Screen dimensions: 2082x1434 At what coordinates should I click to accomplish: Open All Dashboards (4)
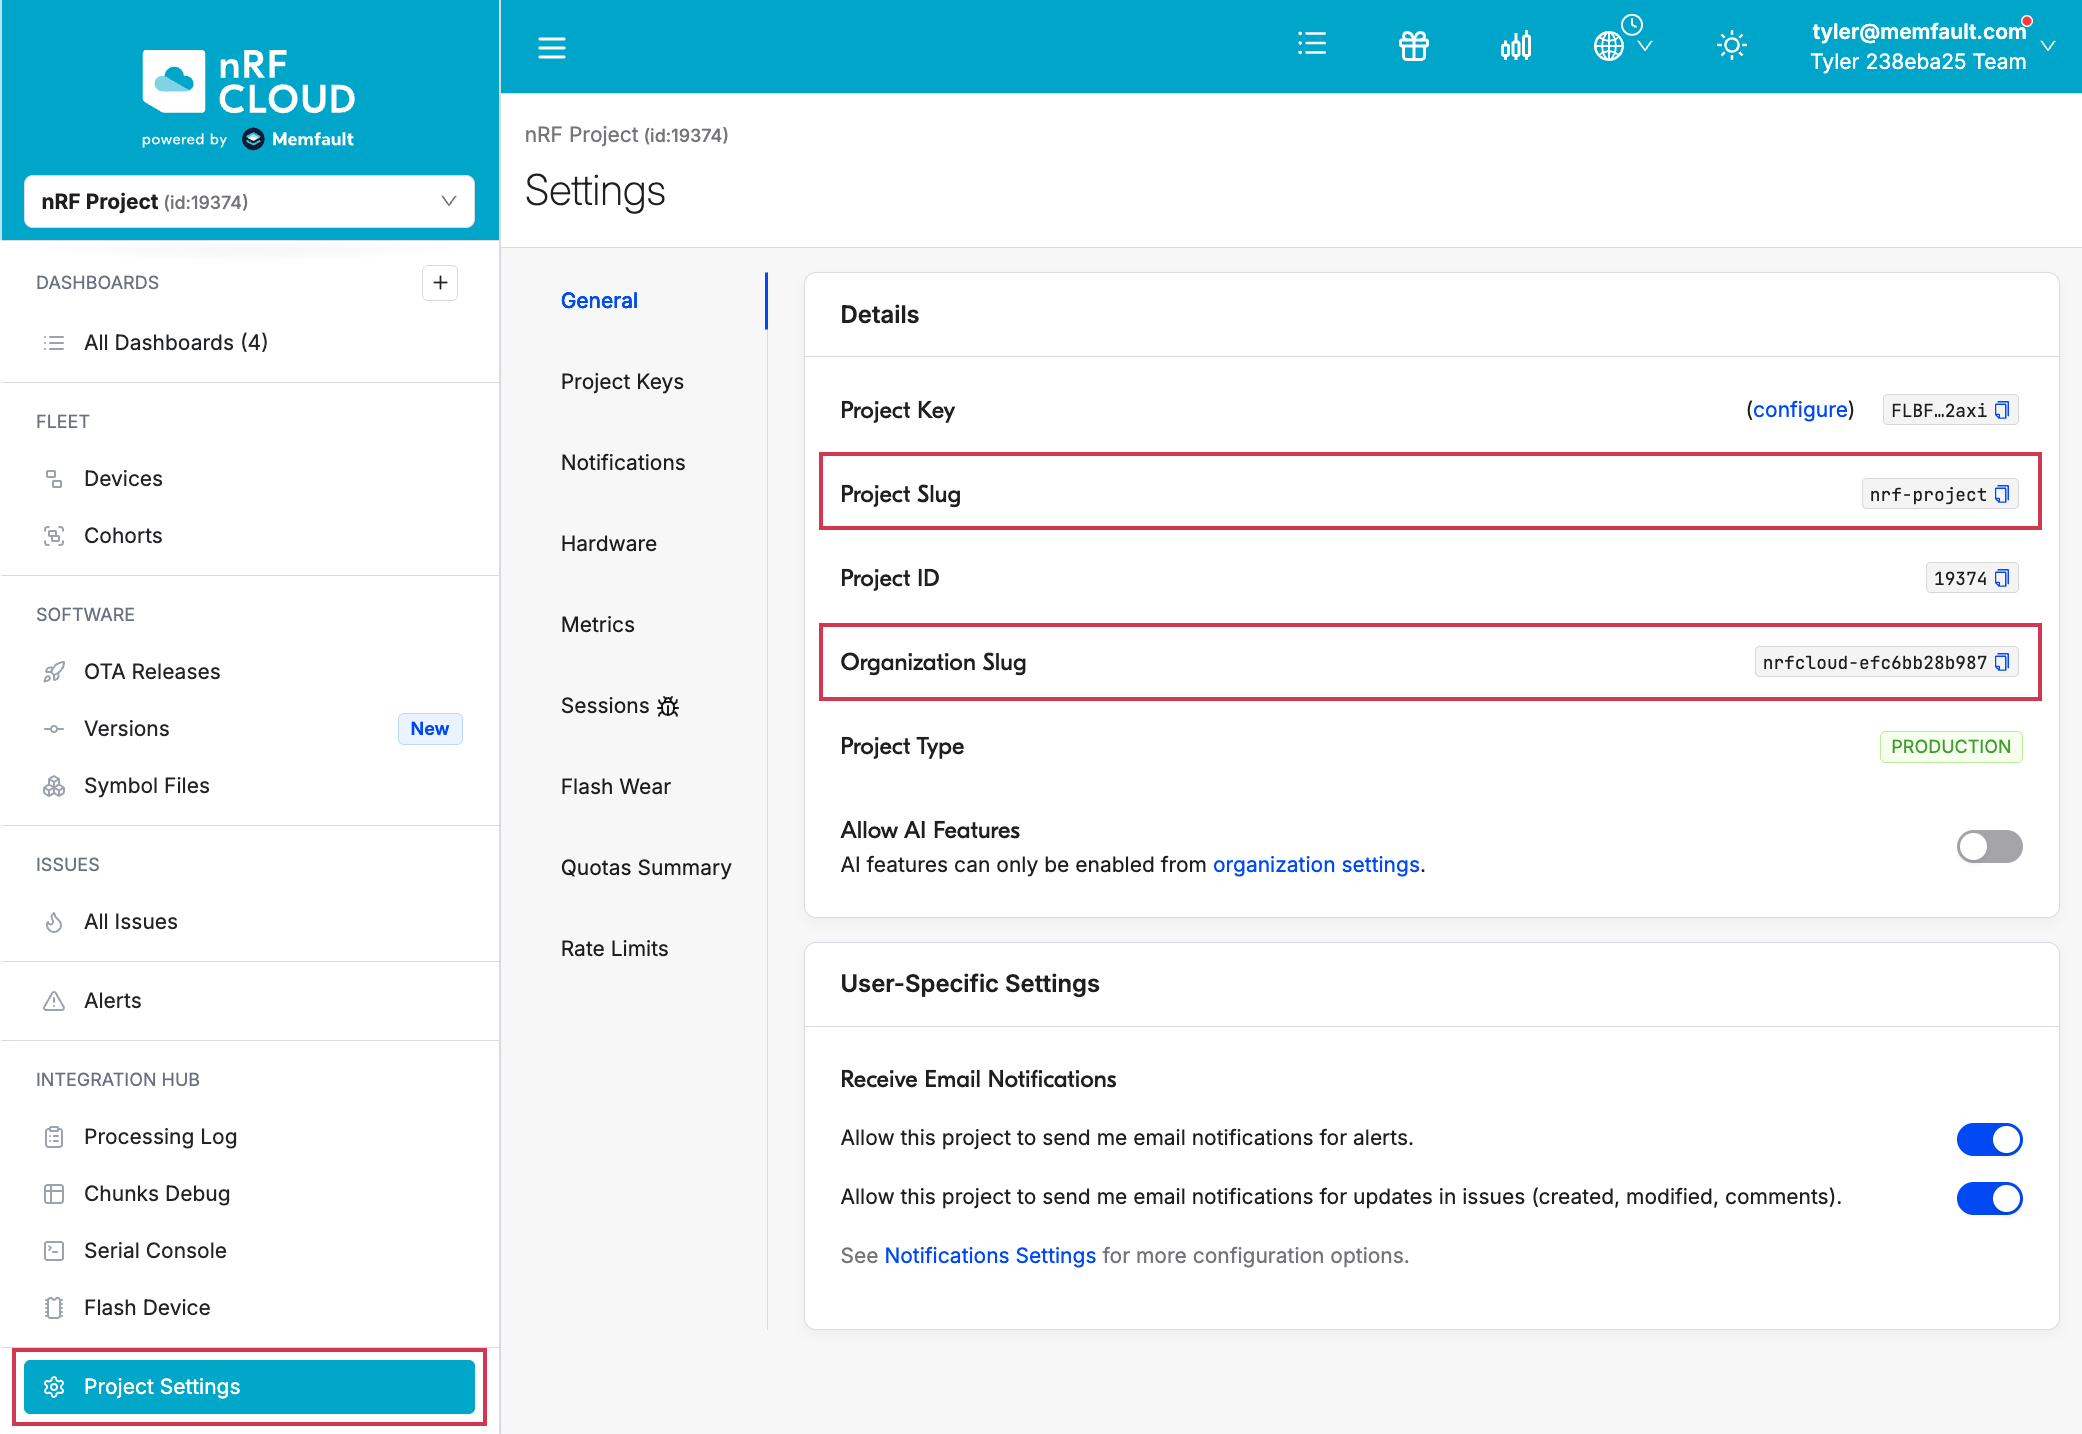pos(176,342)
